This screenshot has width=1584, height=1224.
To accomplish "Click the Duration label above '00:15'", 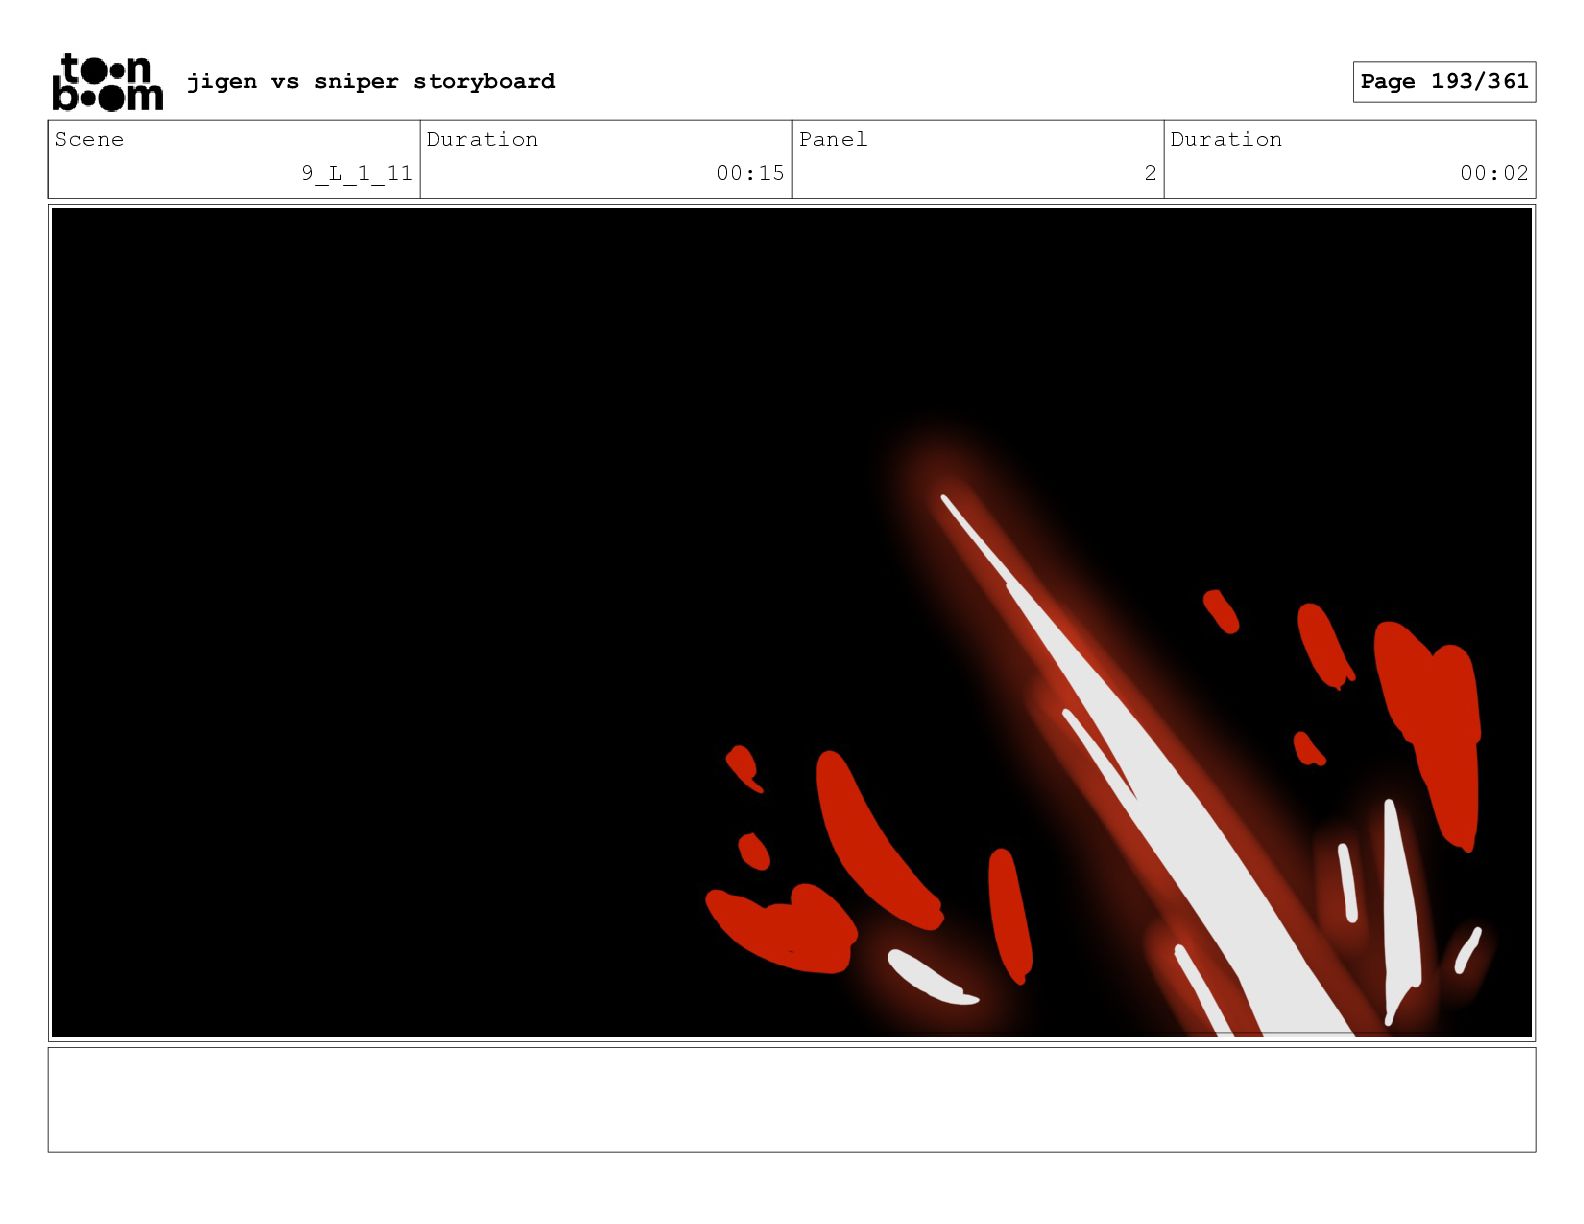I will pyautogui.click(x=482, y=139).
